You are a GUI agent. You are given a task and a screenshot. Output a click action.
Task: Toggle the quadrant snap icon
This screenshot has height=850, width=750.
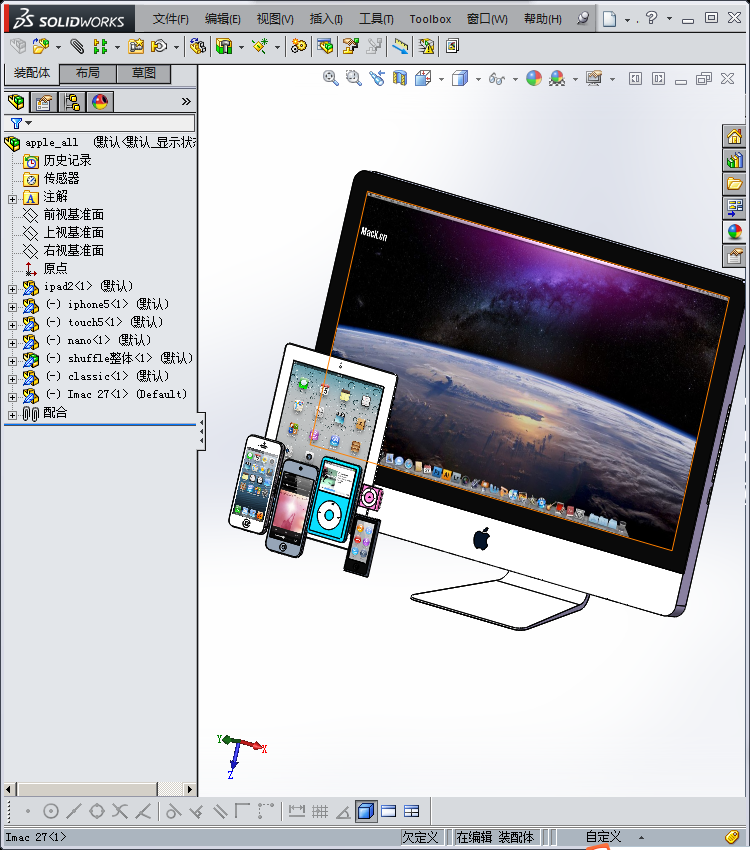pos(97,812)
